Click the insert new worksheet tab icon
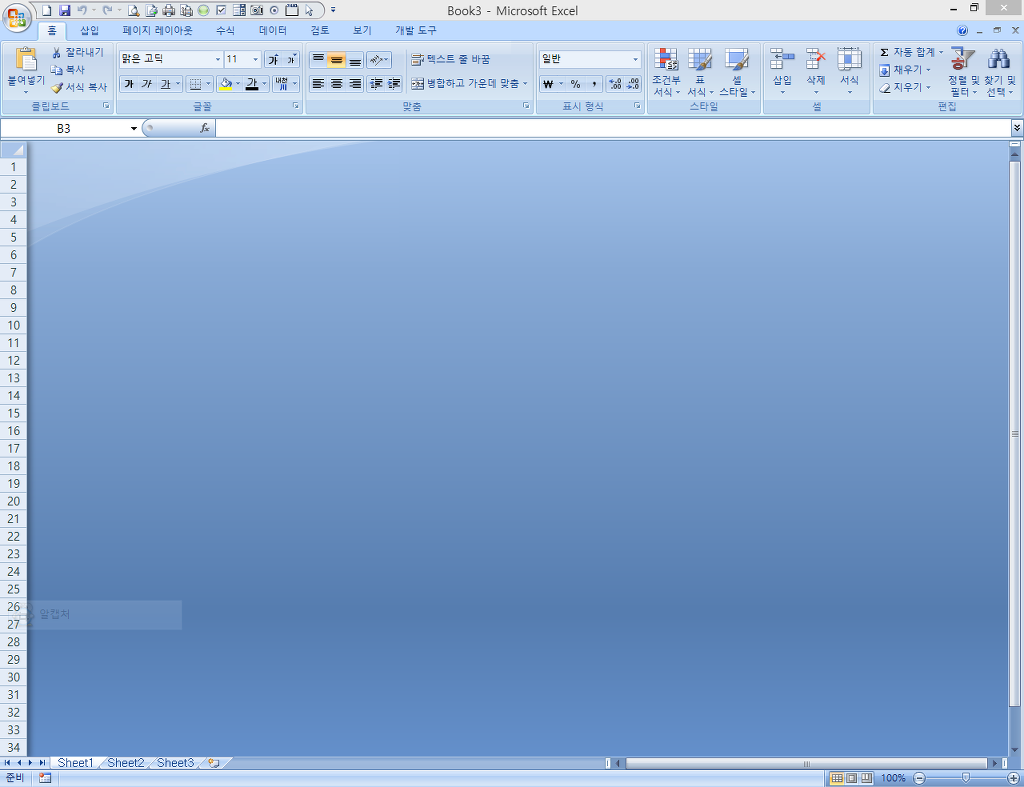1024x787 pixels. tap(214, 762)
